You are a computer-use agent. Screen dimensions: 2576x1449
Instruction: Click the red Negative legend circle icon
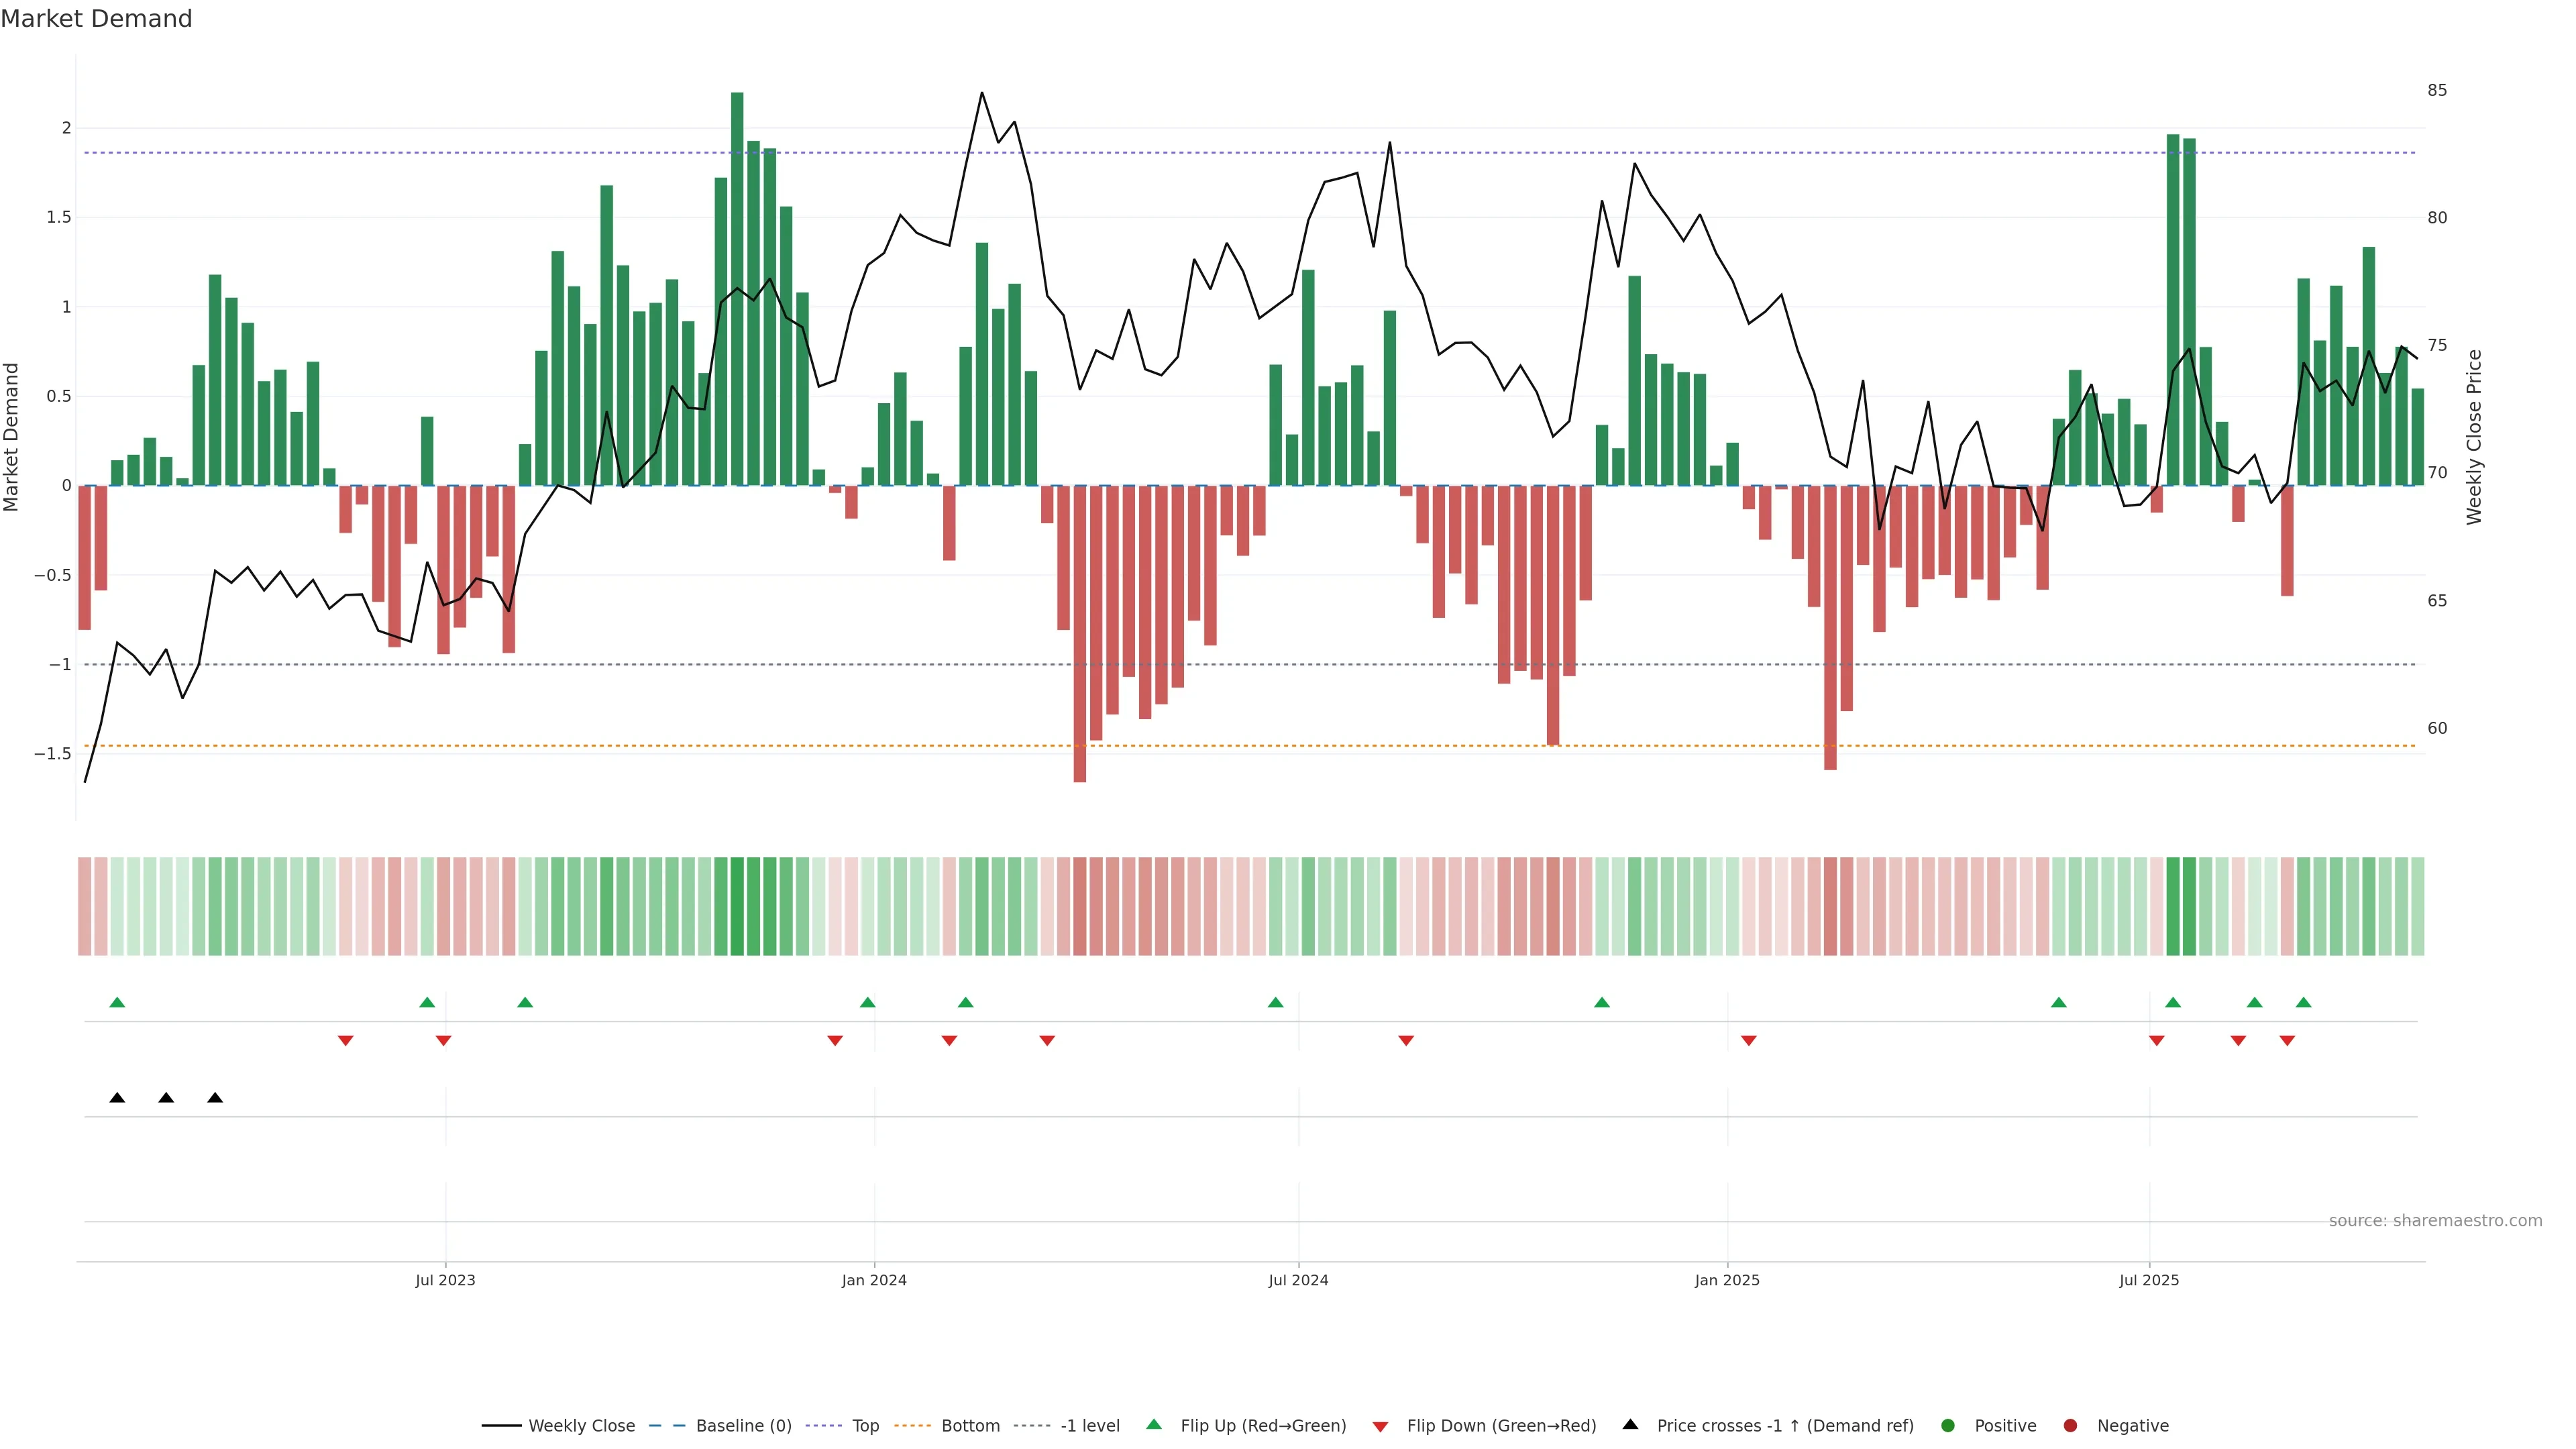[x=2070, y=1426]
